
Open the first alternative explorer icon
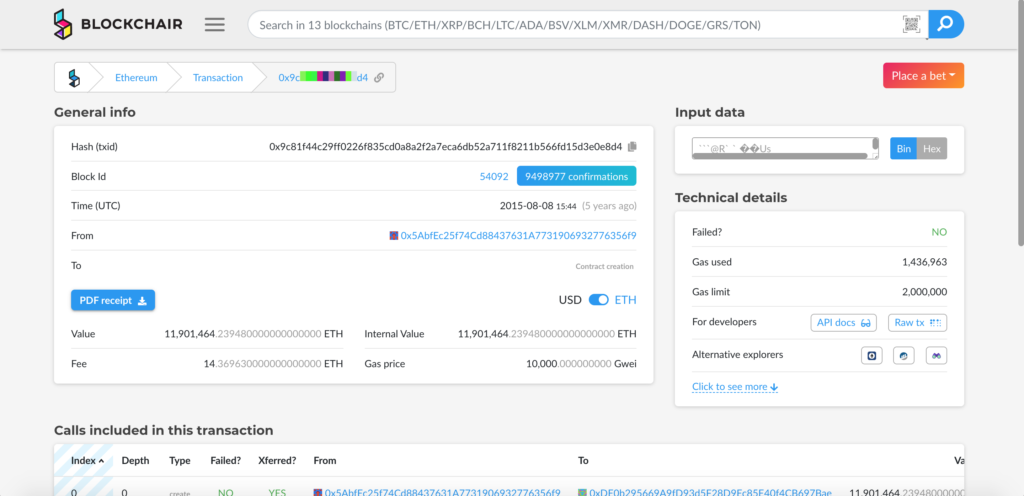(x=872, y=356)
